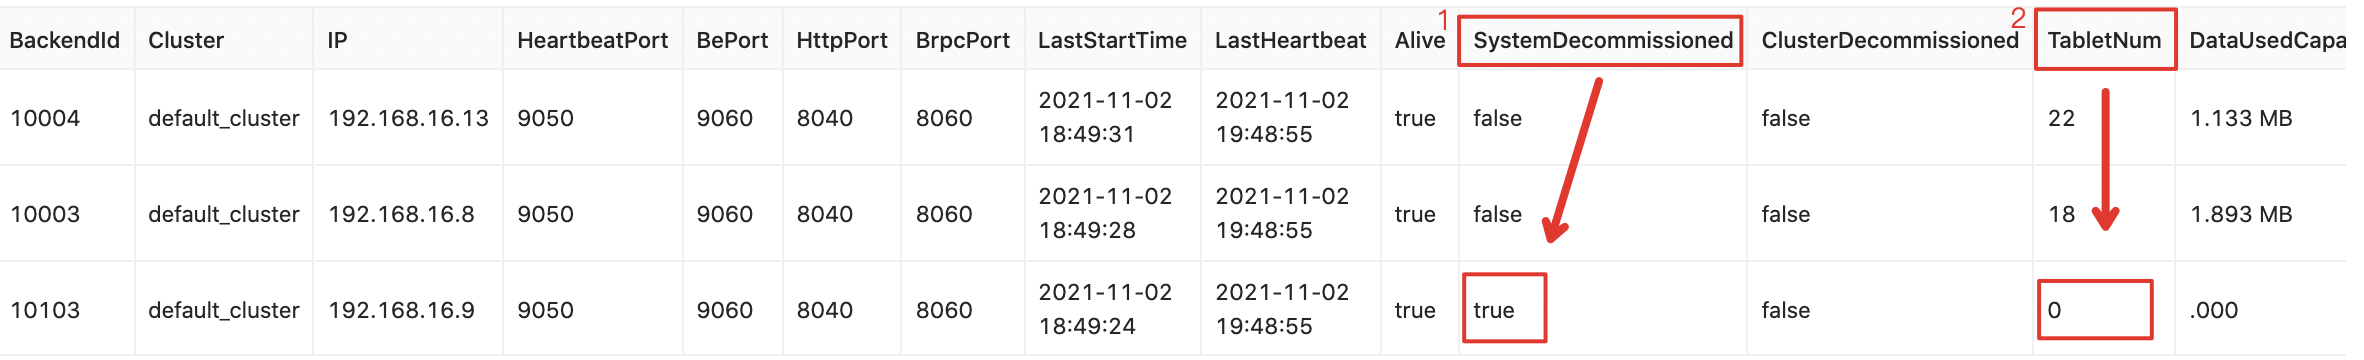
Task: Click the TabletNum column header
Action: click(2104, 40)
